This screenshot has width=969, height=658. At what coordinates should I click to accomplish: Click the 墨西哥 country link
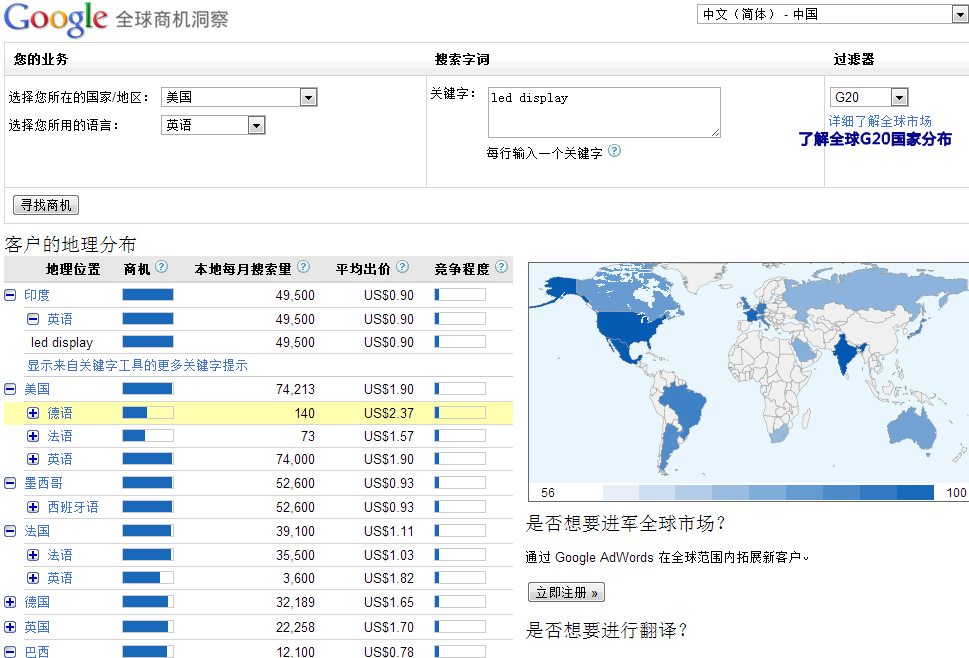43,483
